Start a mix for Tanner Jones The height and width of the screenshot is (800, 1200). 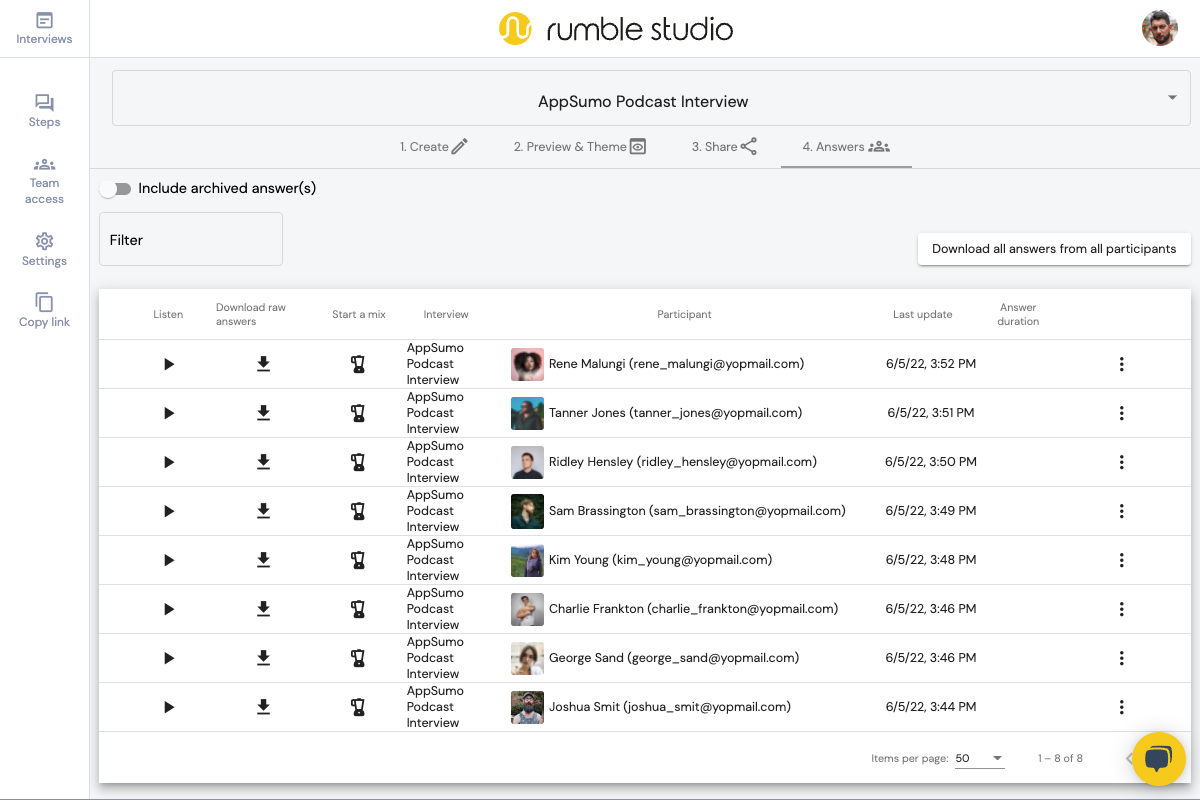click(358, 413)
